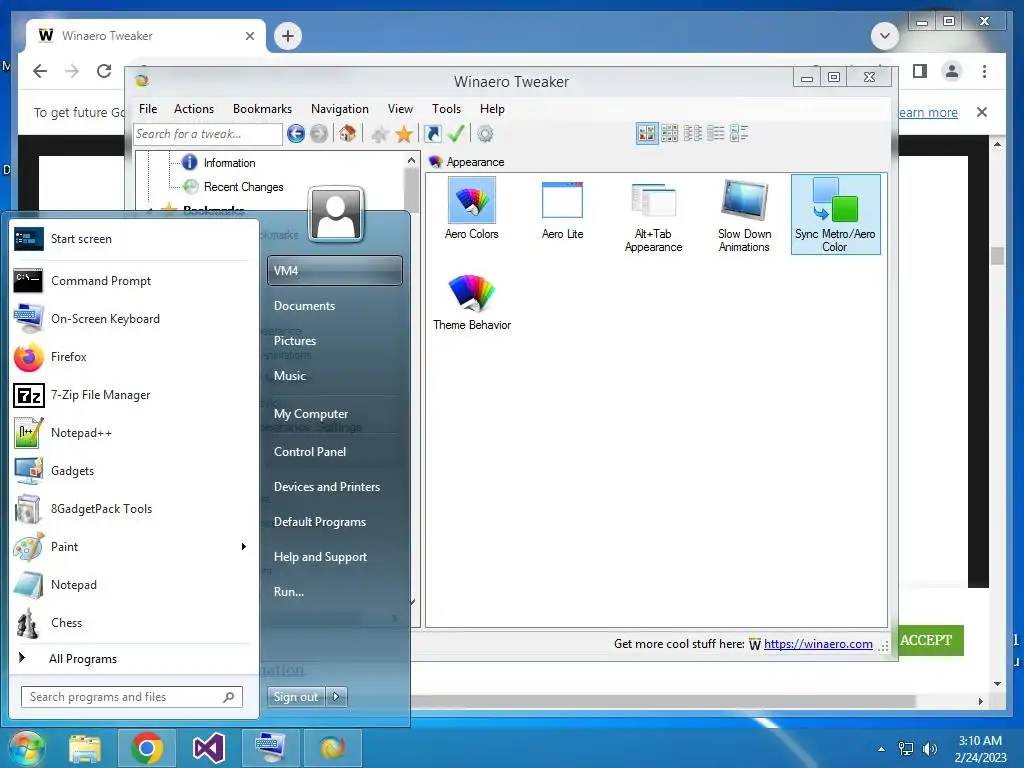This screenshot has height=768, width=1024.
Task: Open Aero Colors tweak
Action: [x=472, y=209]
